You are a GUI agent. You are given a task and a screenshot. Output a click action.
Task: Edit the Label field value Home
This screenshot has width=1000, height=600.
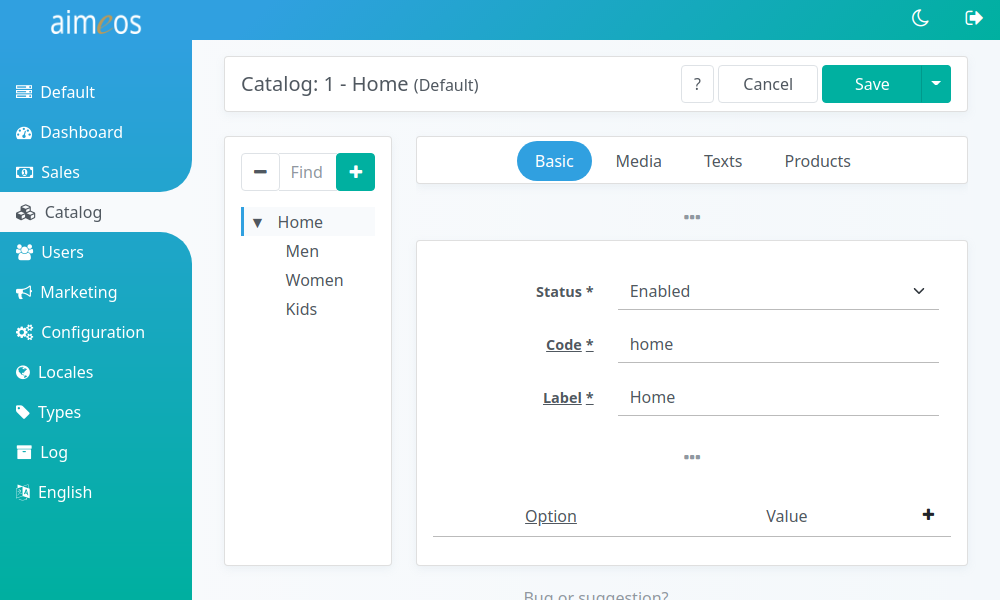(778, 397)
